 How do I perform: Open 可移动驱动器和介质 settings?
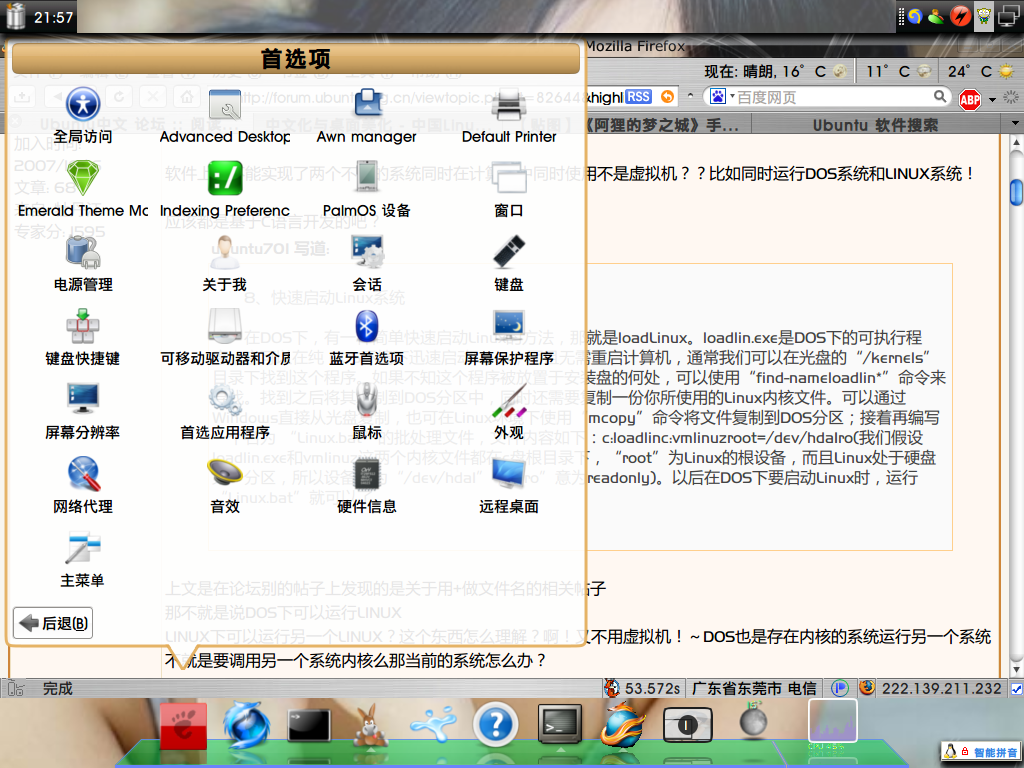225,338
